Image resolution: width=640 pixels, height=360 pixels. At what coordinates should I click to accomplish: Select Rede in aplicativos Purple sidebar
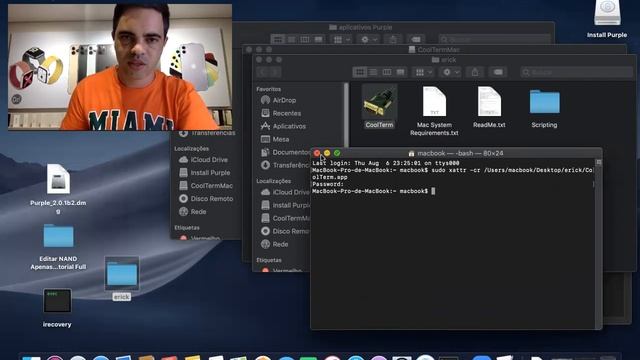point(193,212)
